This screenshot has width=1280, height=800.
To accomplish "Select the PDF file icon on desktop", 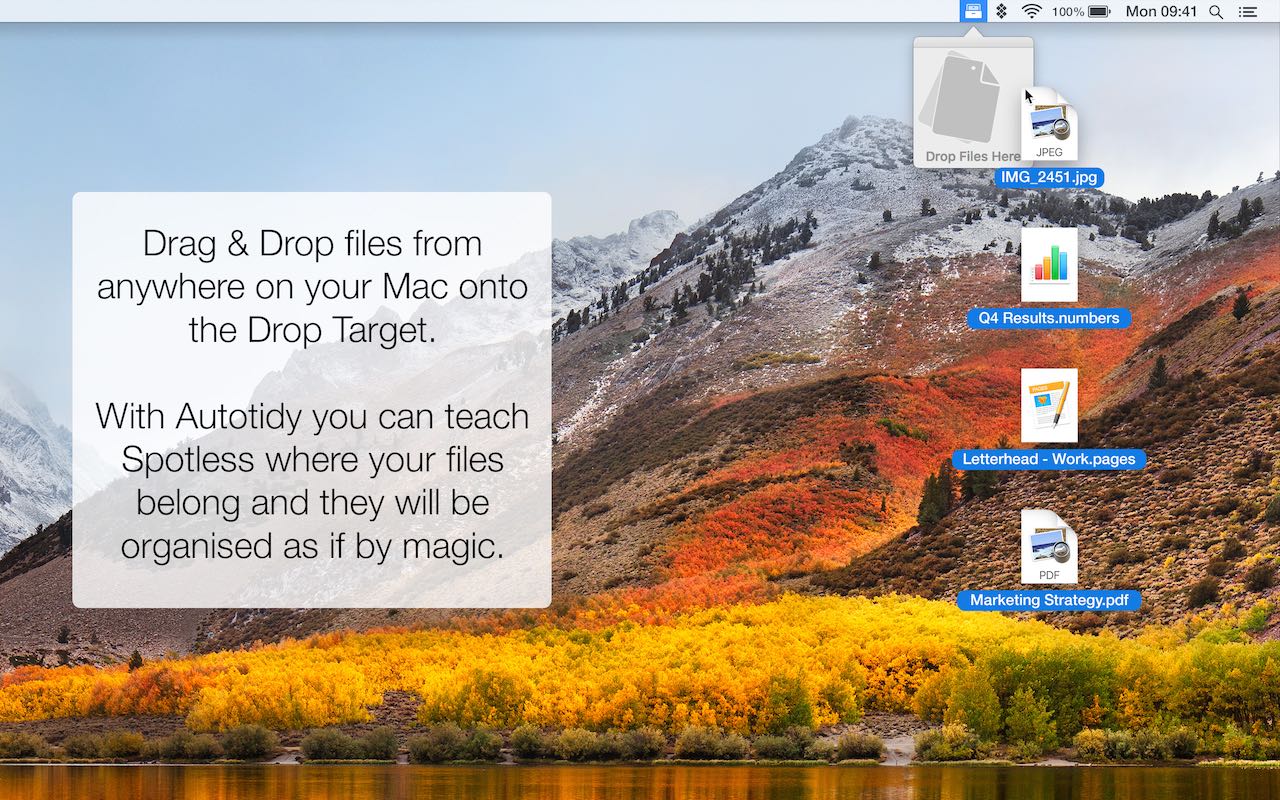I will tap(1049, 546).
